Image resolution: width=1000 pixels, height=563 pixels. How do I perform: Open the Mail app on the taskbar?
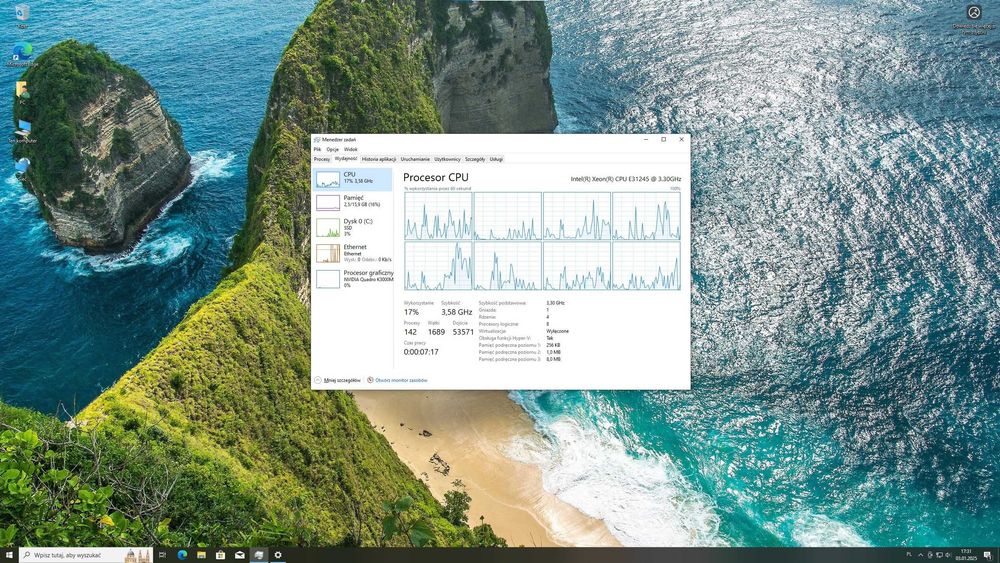click(240, 555)
